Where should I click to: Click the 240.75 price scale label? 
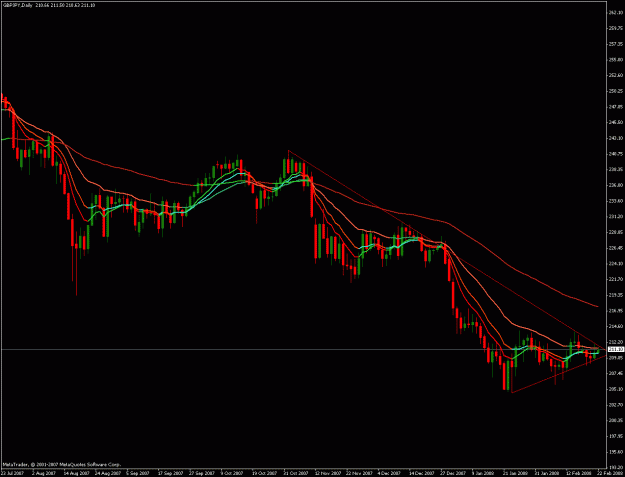616,153
